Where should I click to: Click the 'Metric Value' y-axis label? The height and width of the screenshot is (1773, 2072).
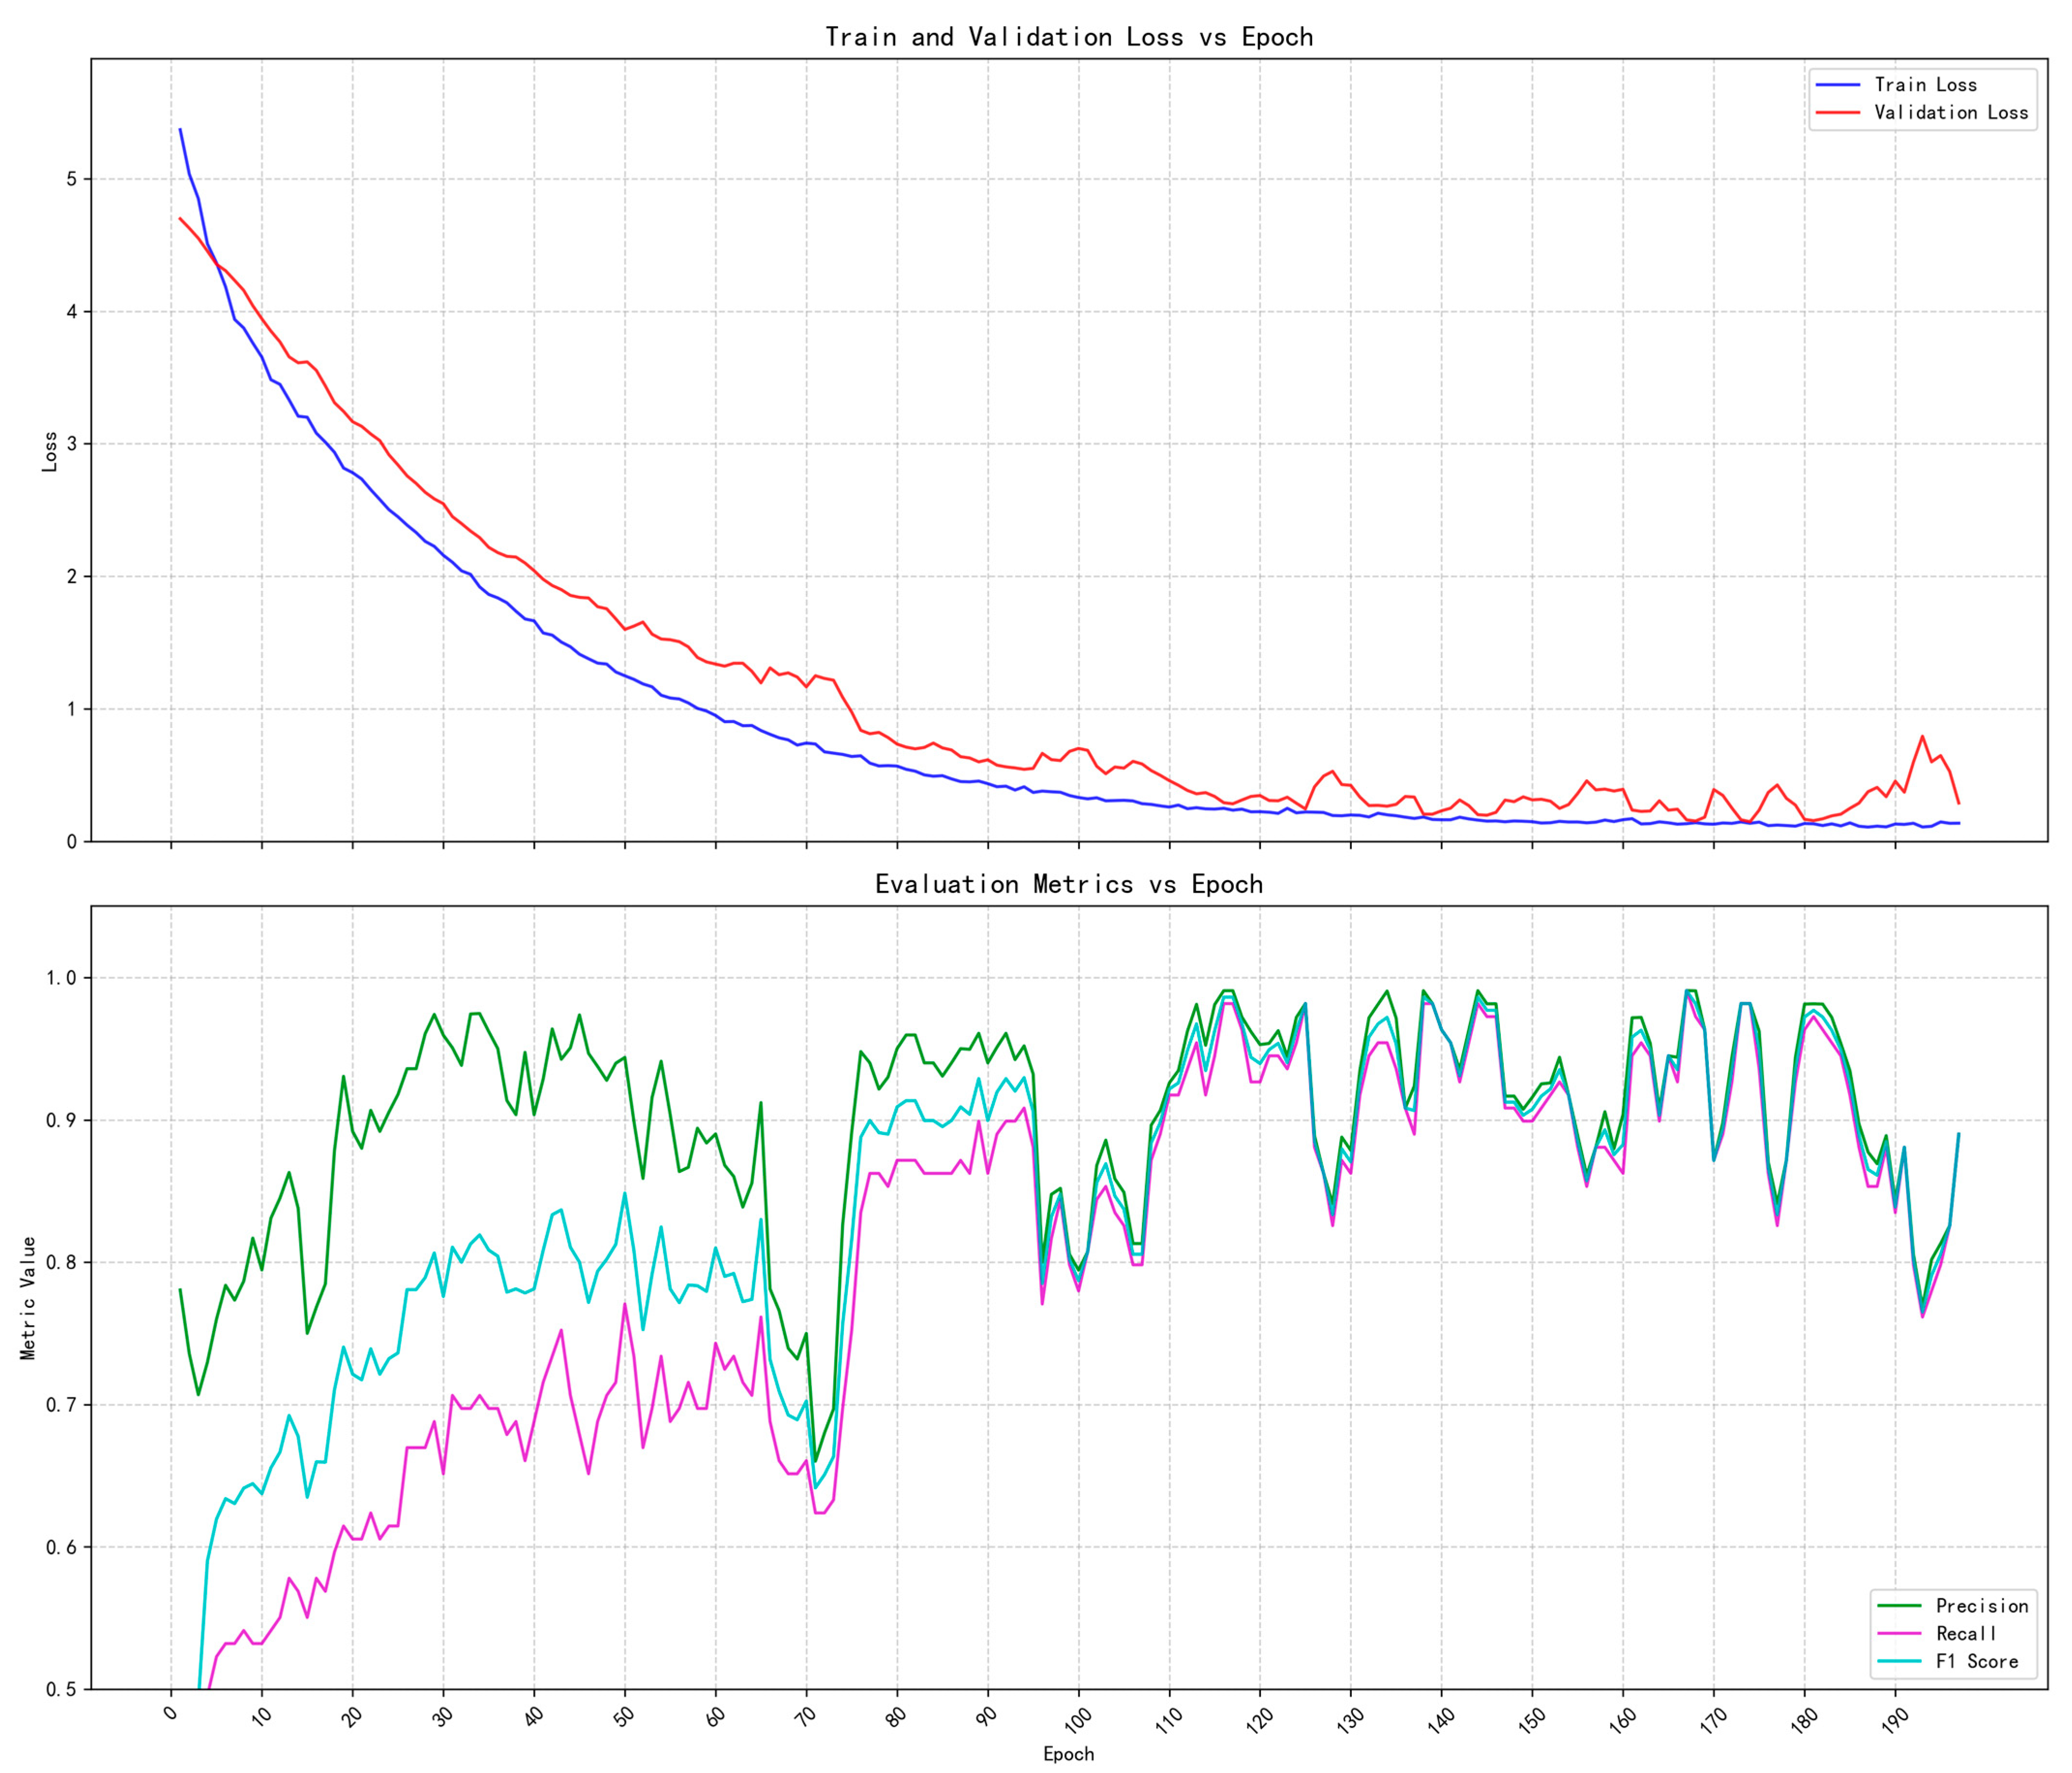click(28, 1298)
